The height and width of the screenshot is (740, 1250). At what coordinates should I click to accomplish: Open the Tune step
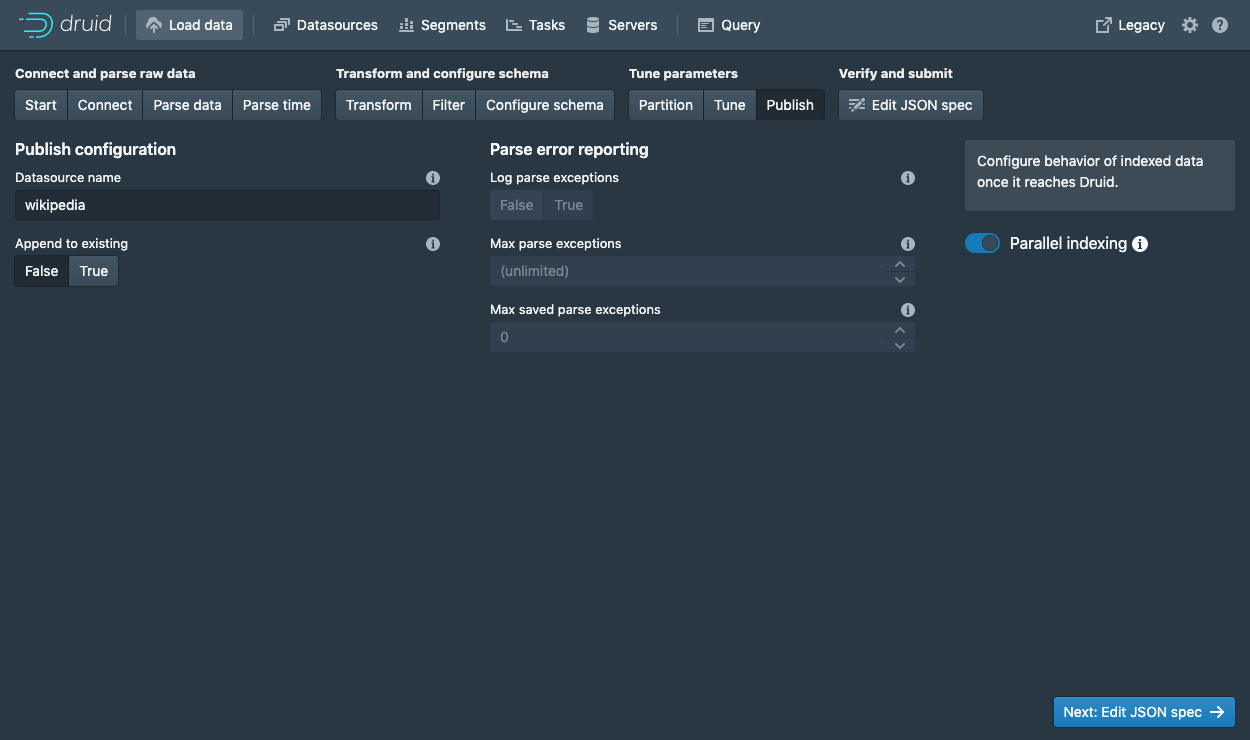(x=730, y=105)
